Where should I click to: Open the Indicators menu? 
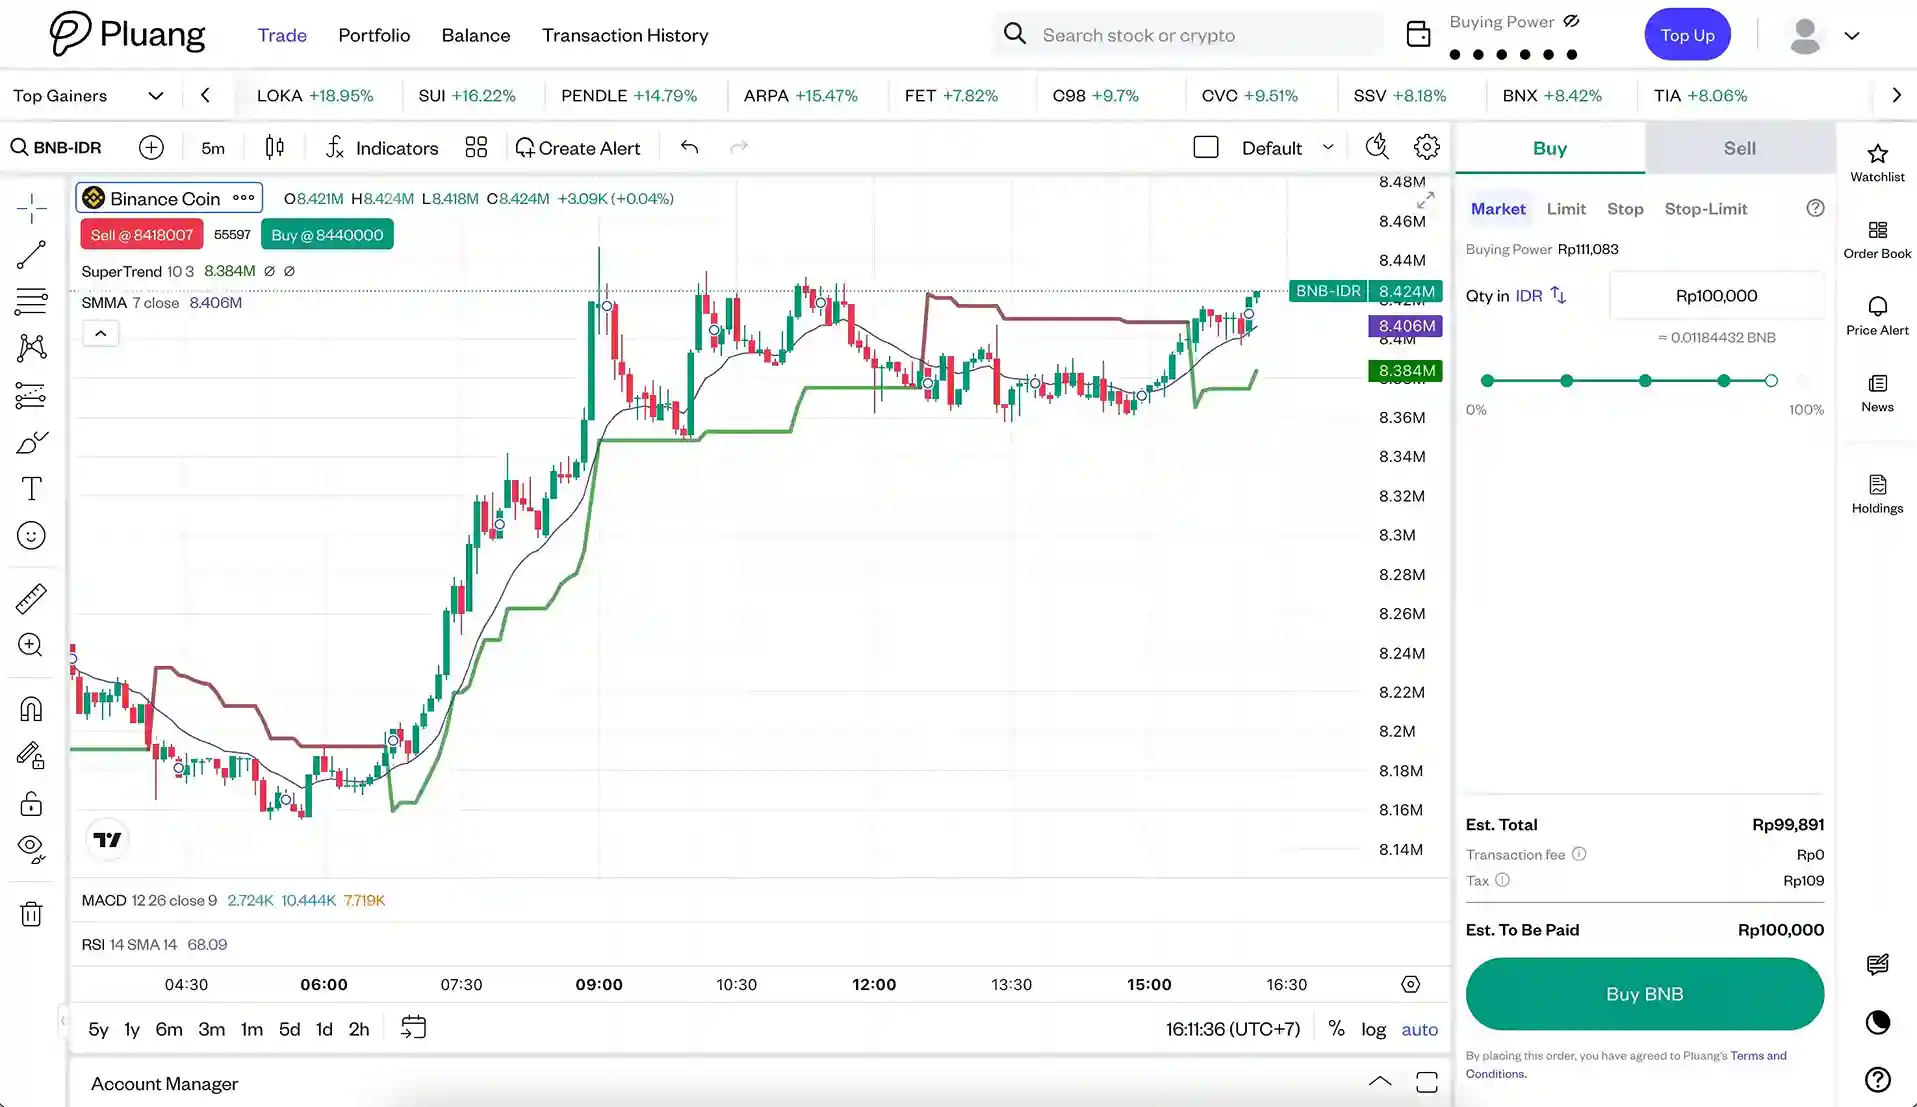(382, 148)
